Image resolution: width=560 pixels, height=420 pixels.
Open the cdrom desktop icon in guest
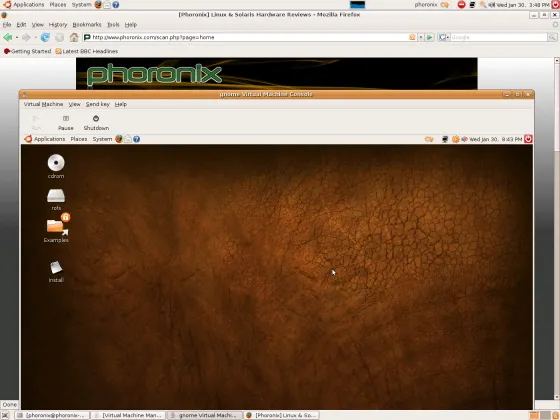(56, 166)
